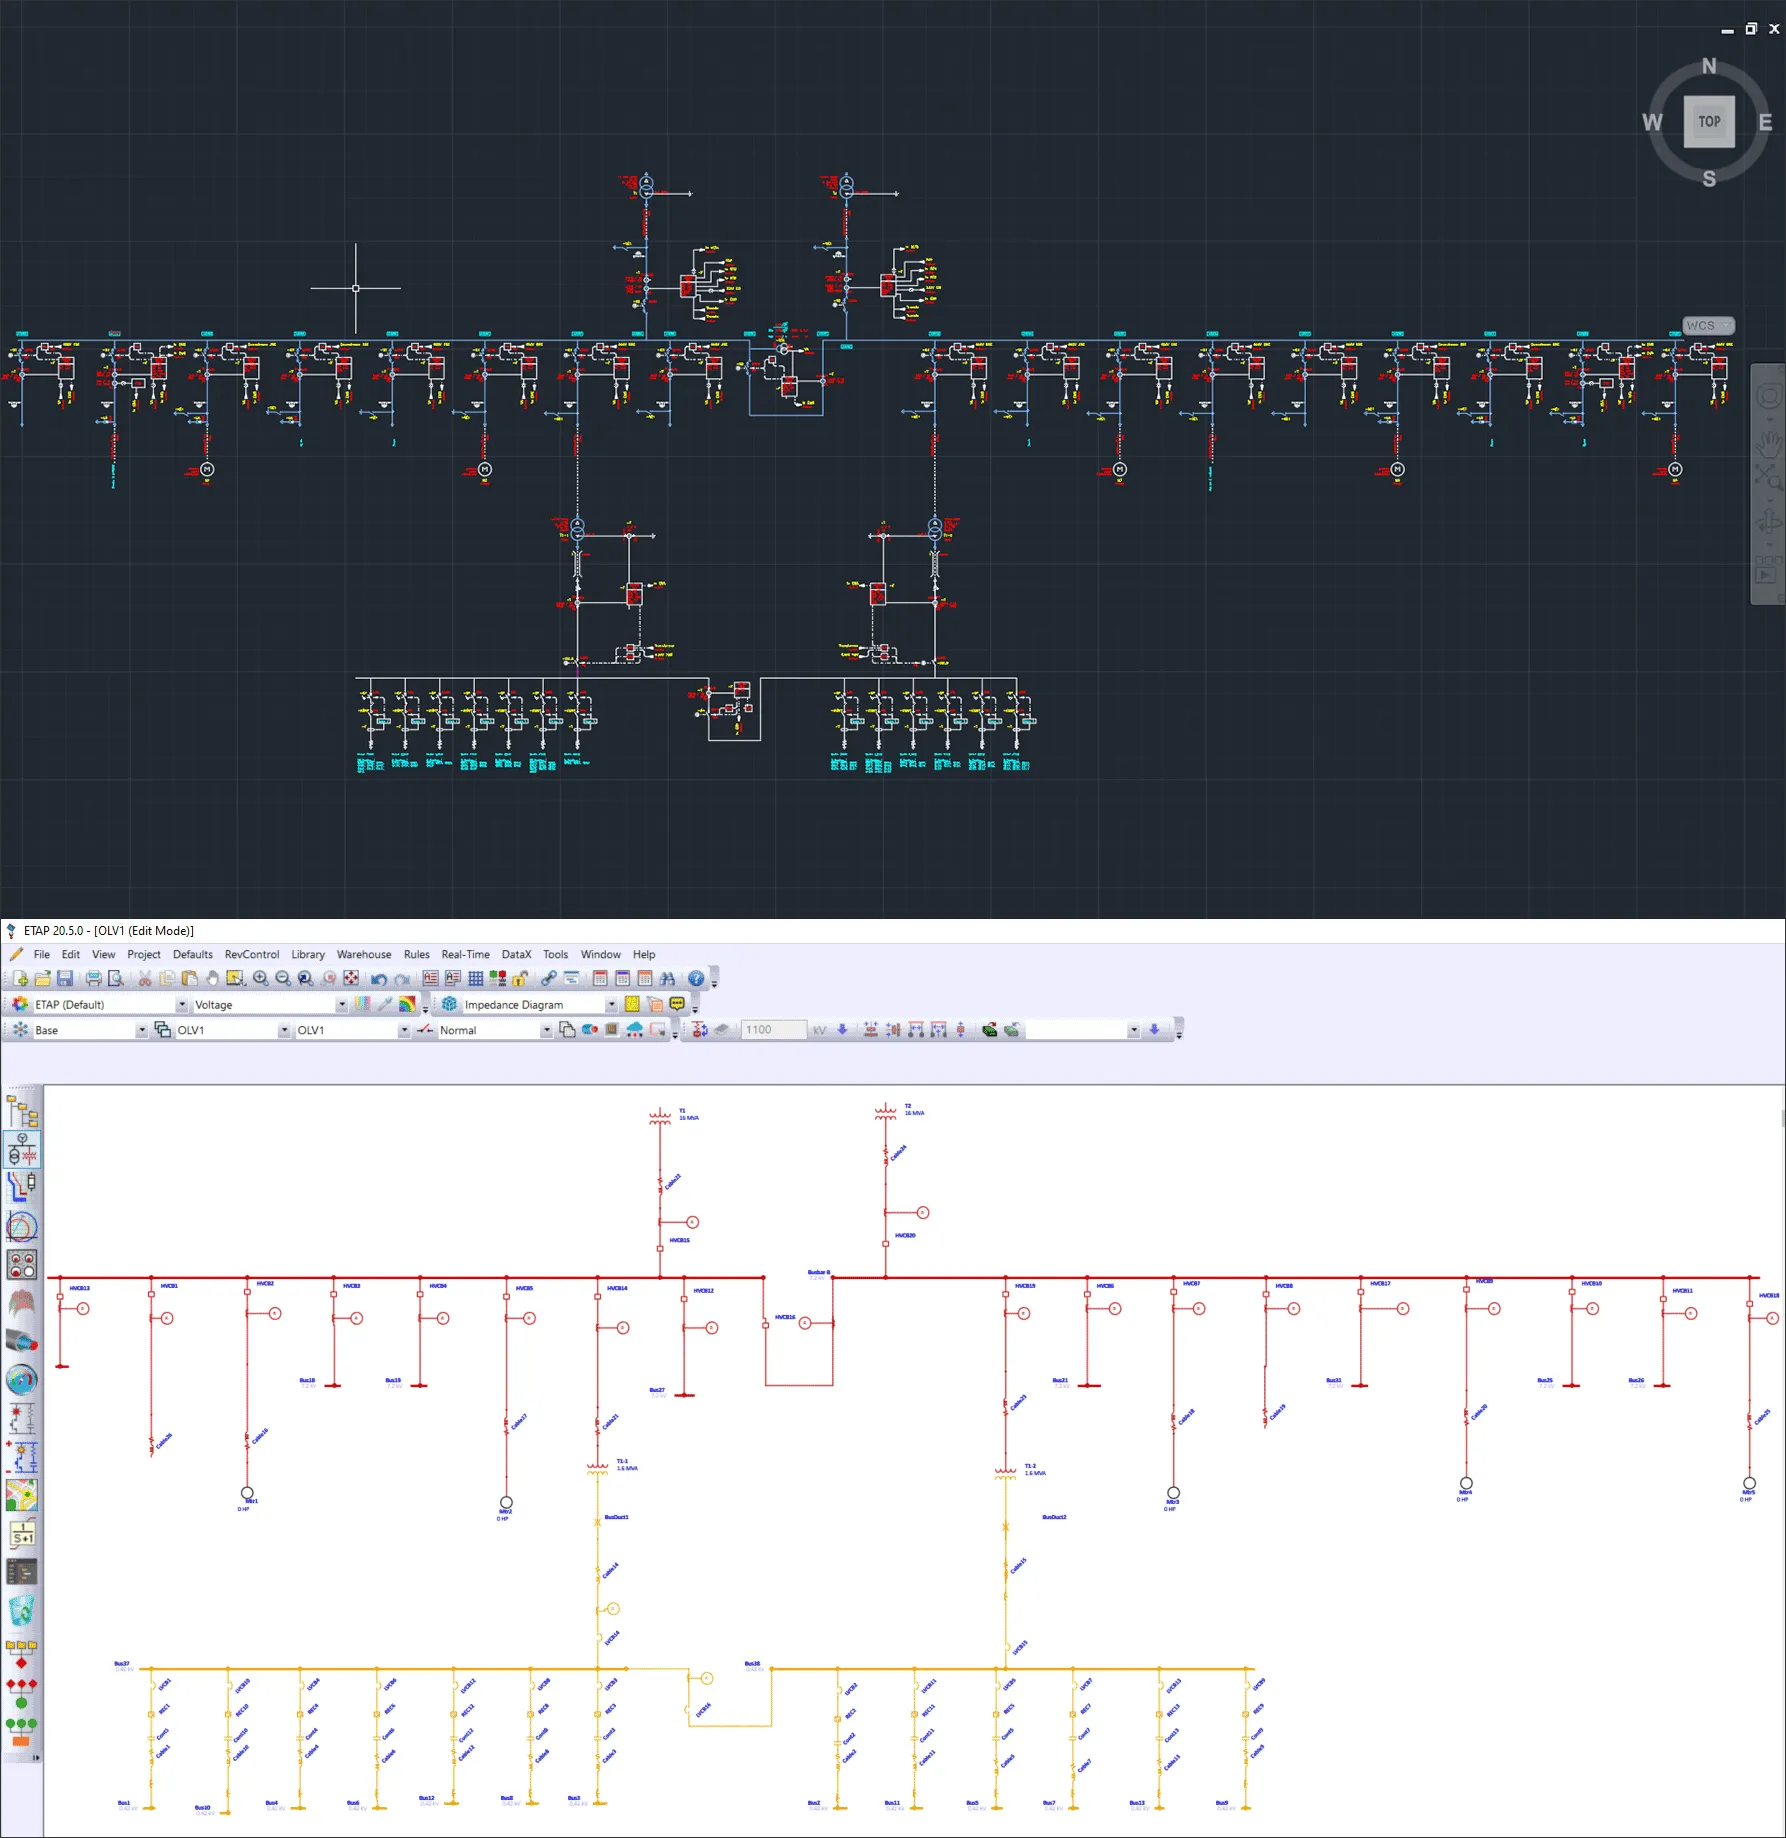
Task: Open the RevControl menu
Action: 251,955
